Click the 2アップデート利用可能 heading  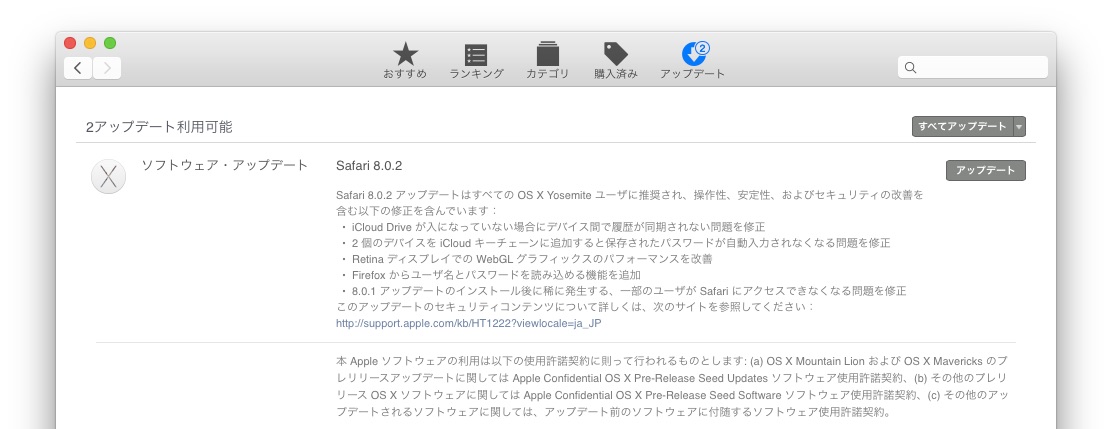click(x=160, y=128)
